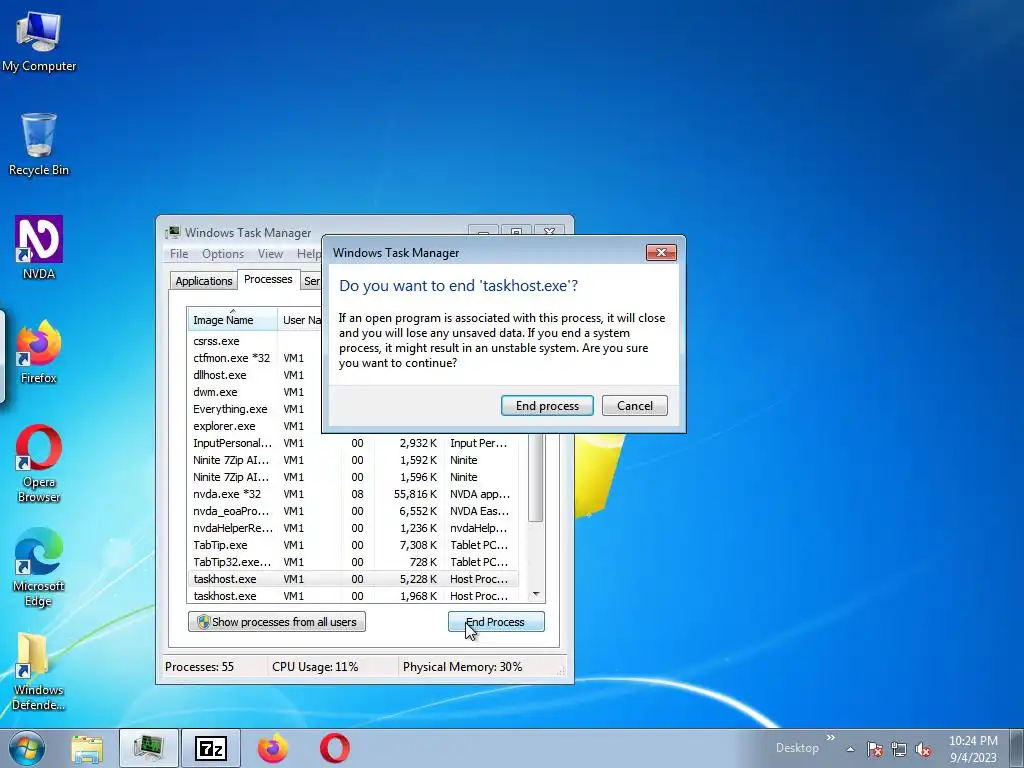This screenshot has height=768, width=1024.
Task: Select the Microsoft Edge desktop shortcut
Action: (39, 568)
